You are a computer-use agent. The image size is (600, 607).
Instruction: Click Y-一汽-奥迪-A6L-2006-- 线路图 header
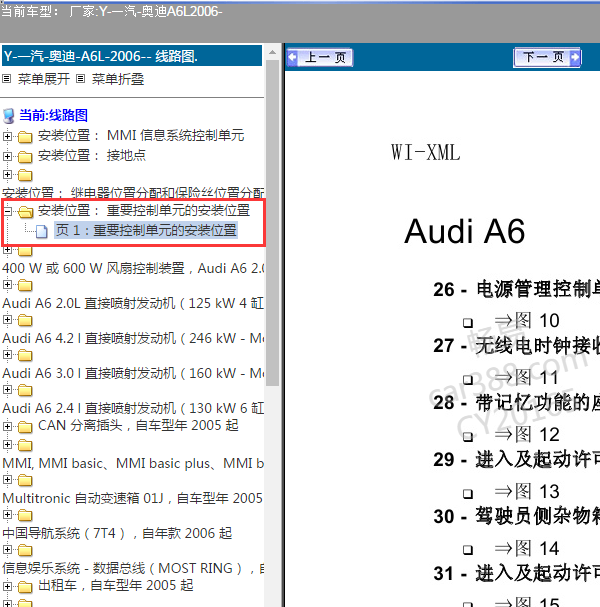coord(132,56)
